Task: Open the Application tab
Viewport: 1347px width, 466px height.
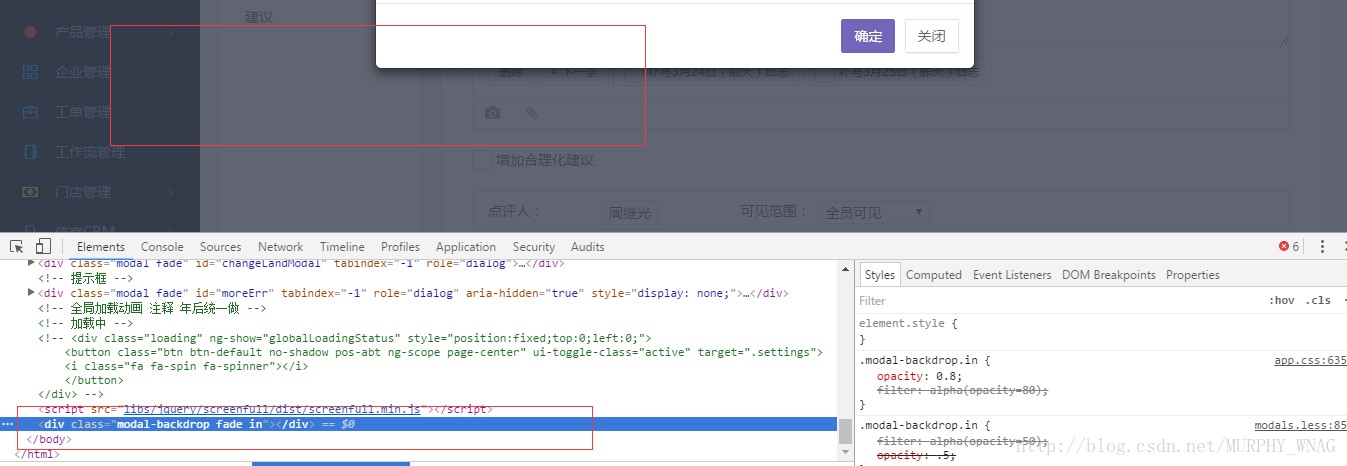Action: (466, 247)
